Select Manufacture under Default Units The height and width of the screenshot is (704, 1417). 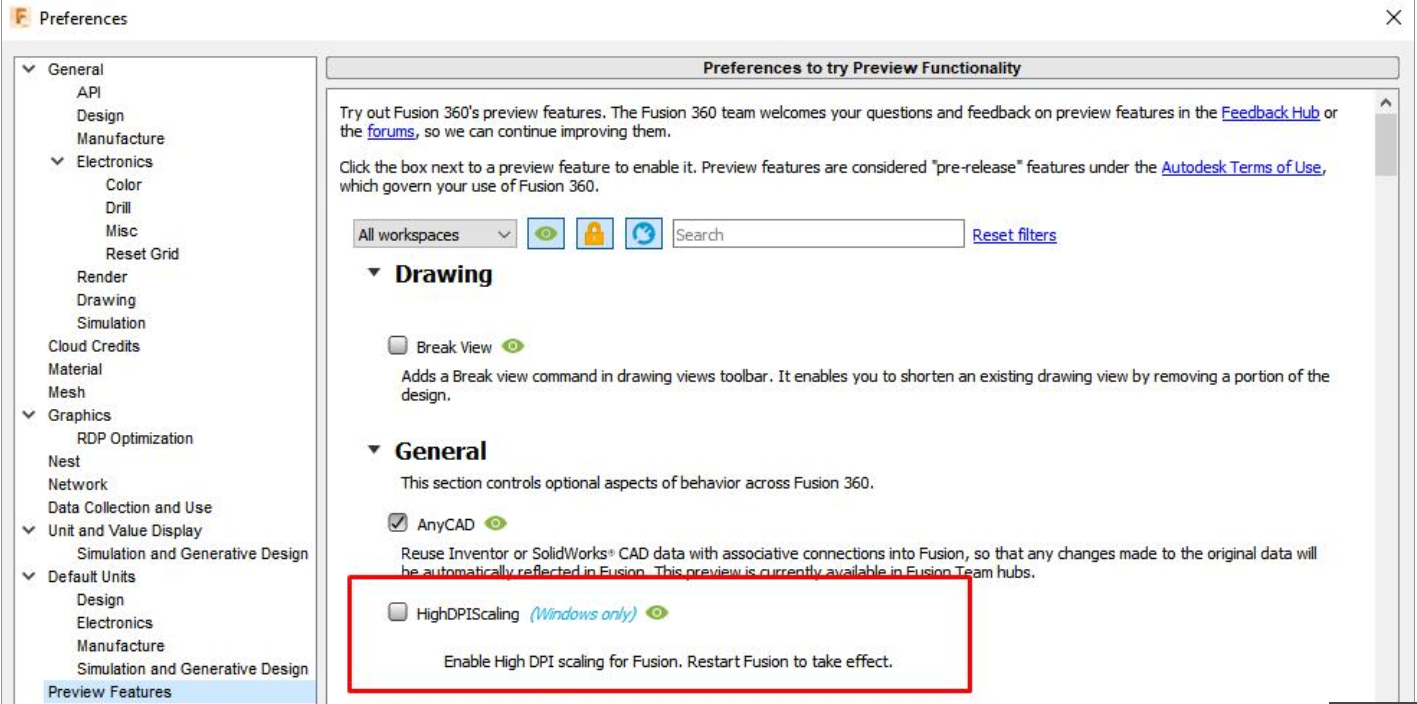tap(120, 645)
